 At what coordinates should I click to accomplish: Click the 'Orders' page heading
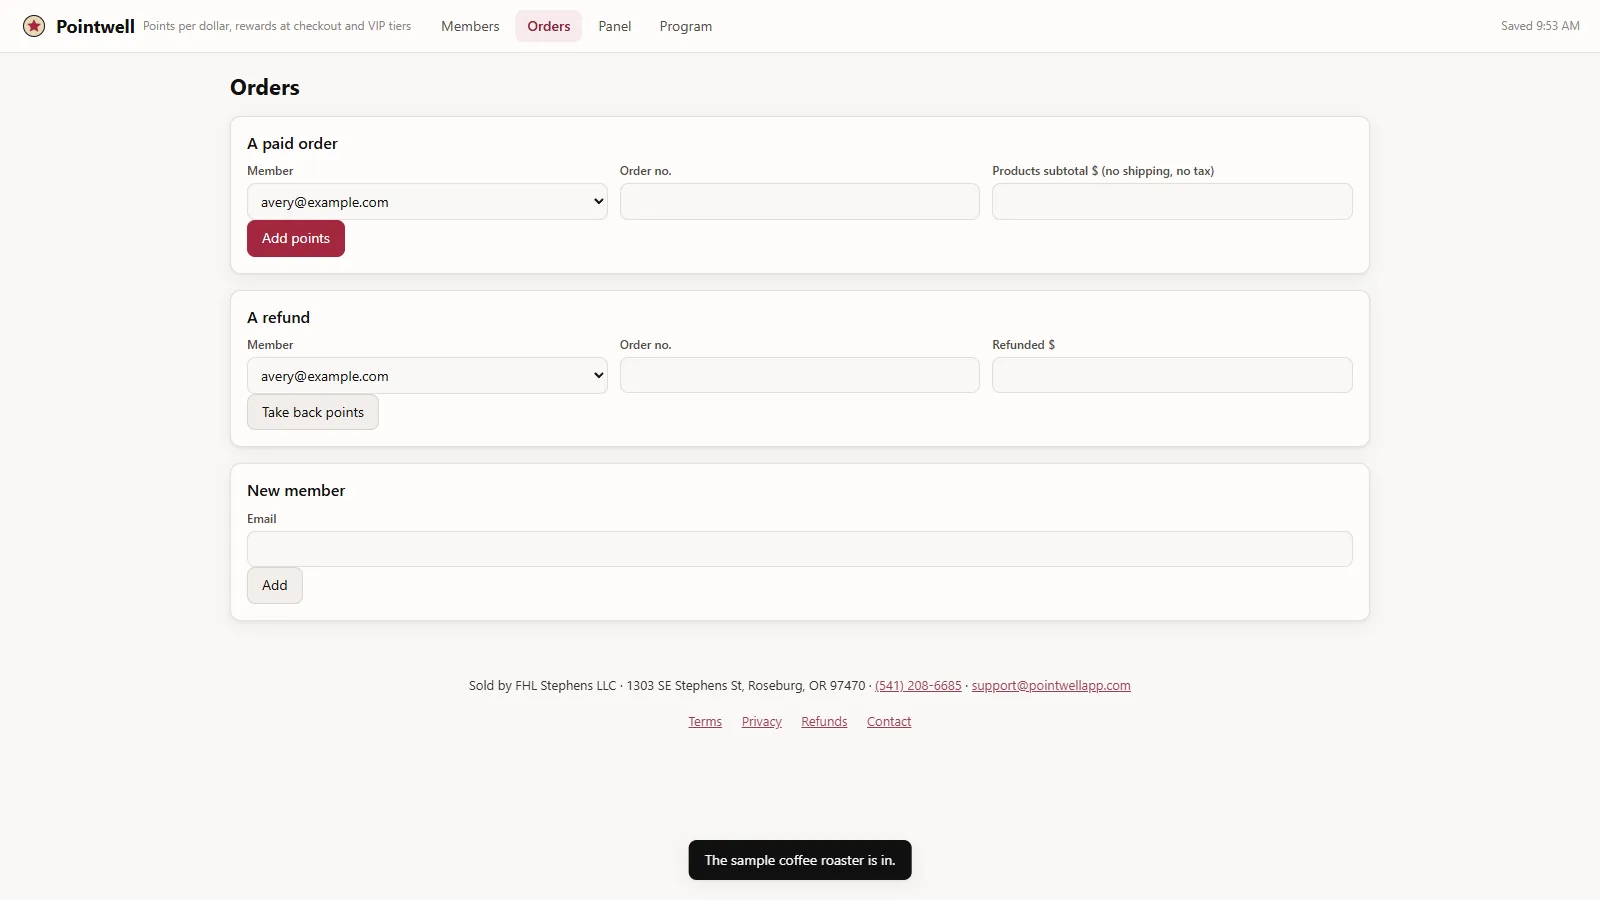tap(265, 87)
